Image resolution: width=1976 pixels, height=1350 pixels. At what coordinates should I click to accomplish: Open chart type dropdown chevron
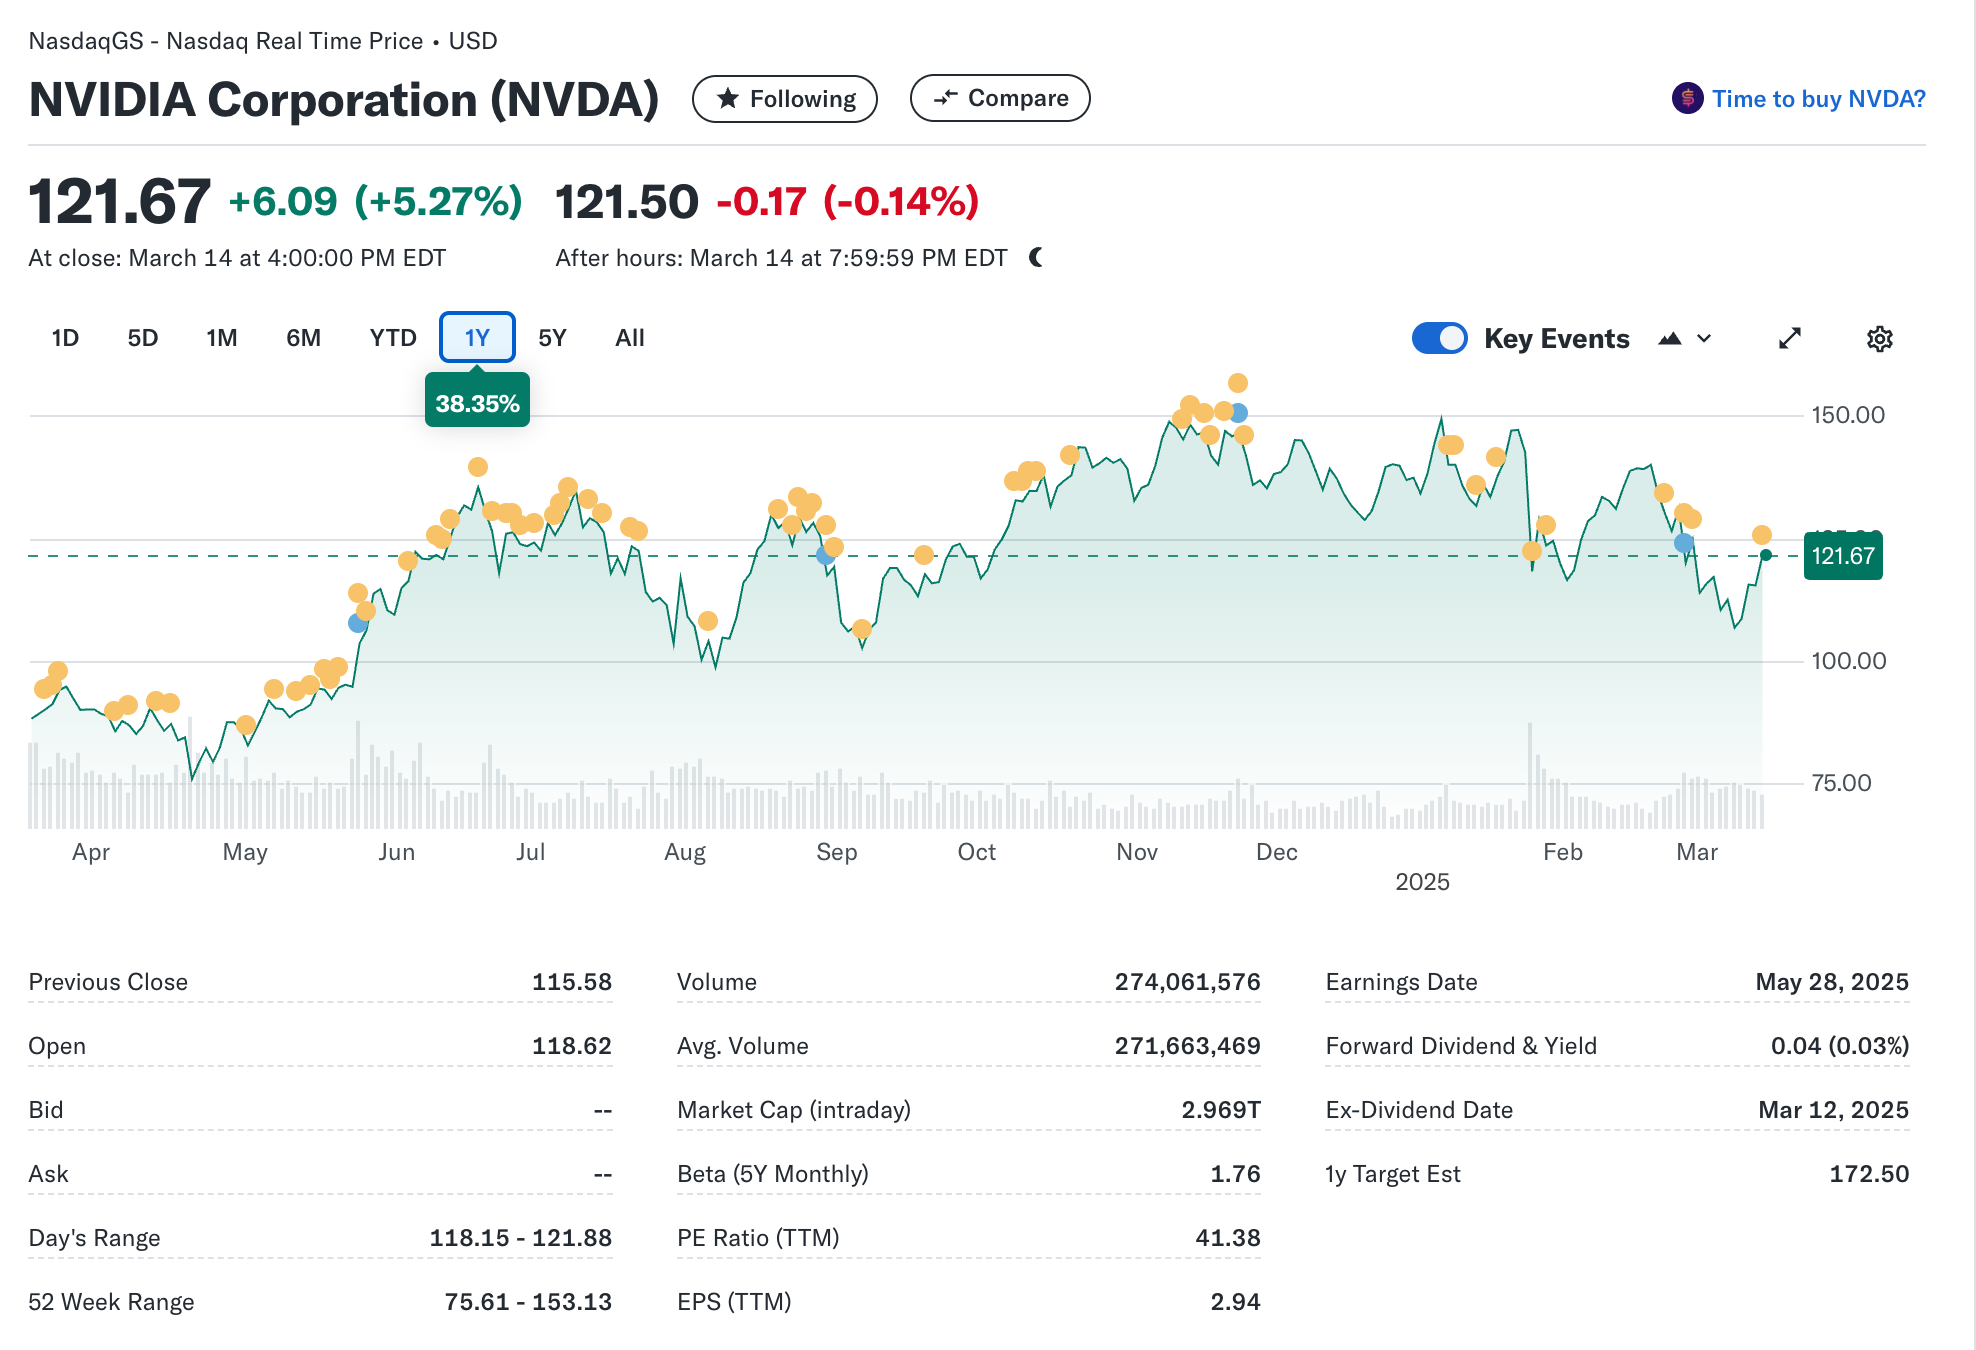[1704, 339]
